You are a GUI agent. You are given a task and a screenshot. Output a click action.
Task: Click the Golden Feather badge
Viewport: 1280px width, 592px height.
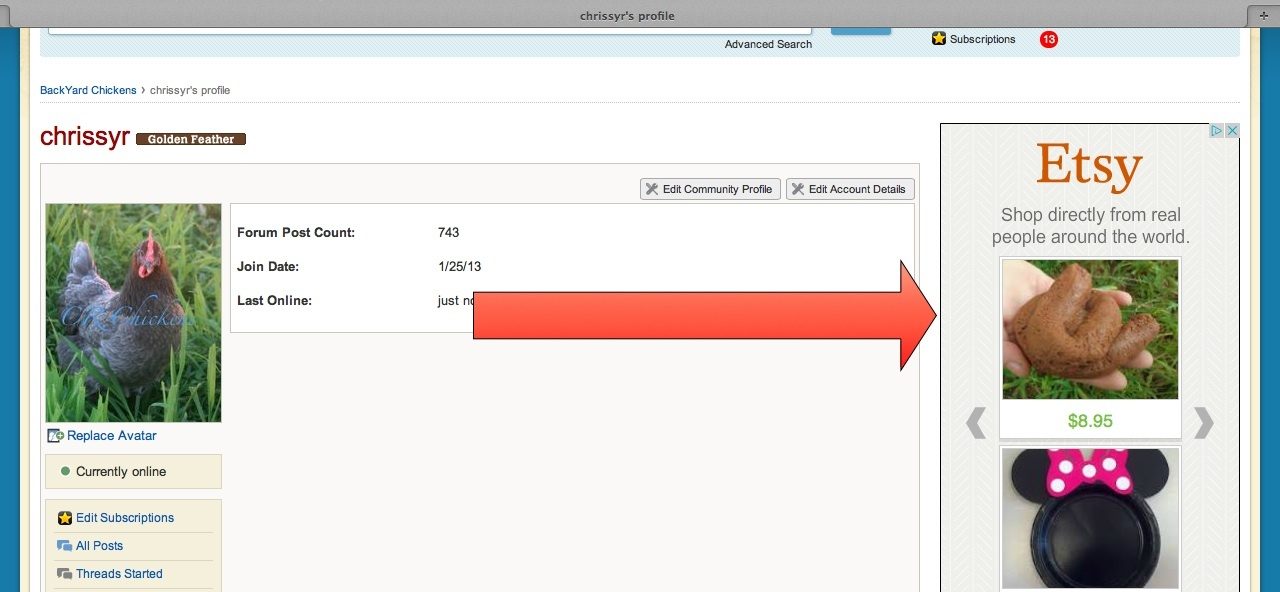coord(191,139)
